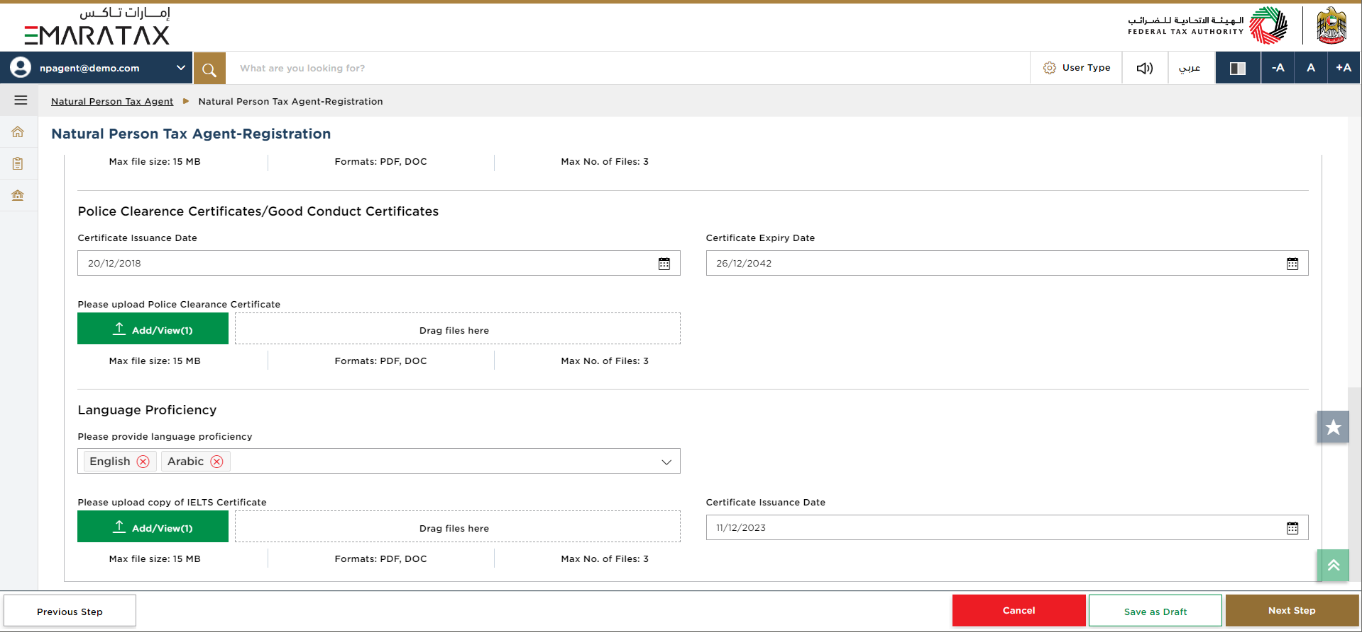Expand the language proficiency dropdown
1362x632 pixels.
click(x=666, y=462)
